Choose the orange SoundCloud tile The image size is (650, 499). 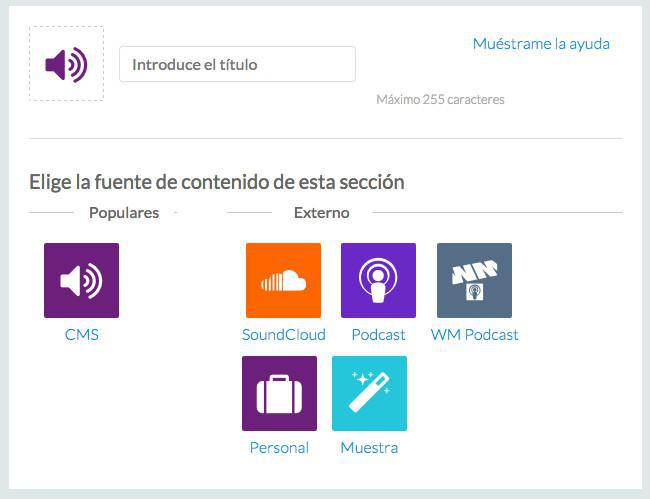[x=283, y=281]
